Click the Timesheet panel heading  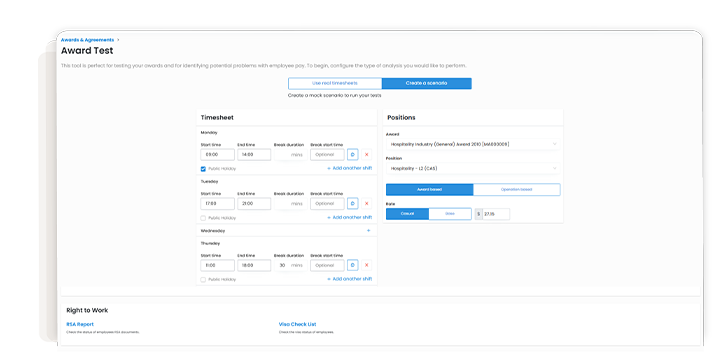pyautogui.click(x=217, y=117)
